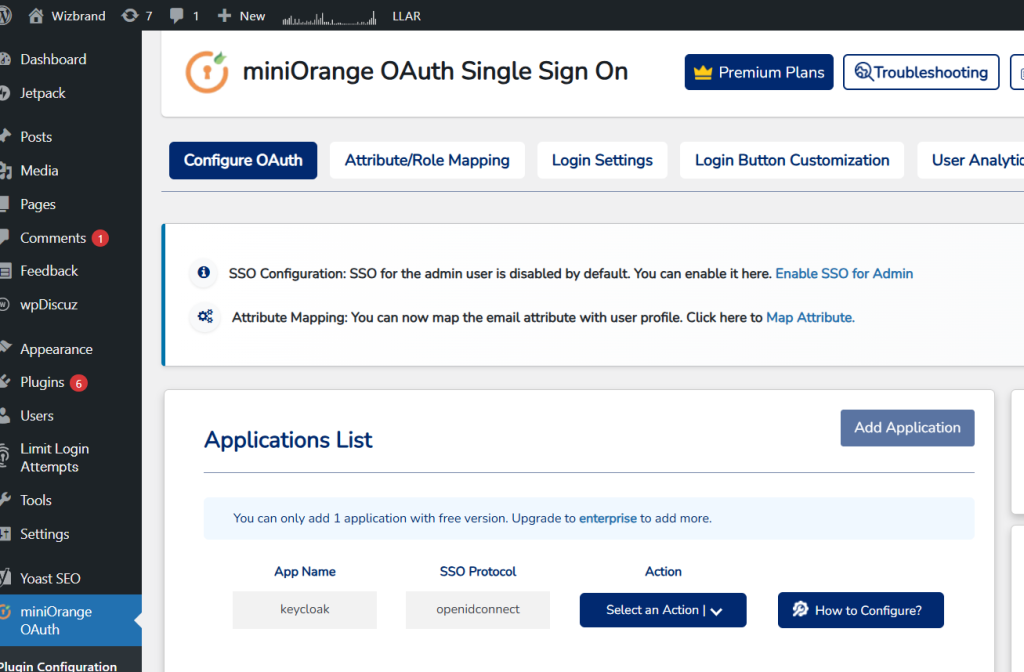Click the Troubleshooting button

[x=920, y=72]
